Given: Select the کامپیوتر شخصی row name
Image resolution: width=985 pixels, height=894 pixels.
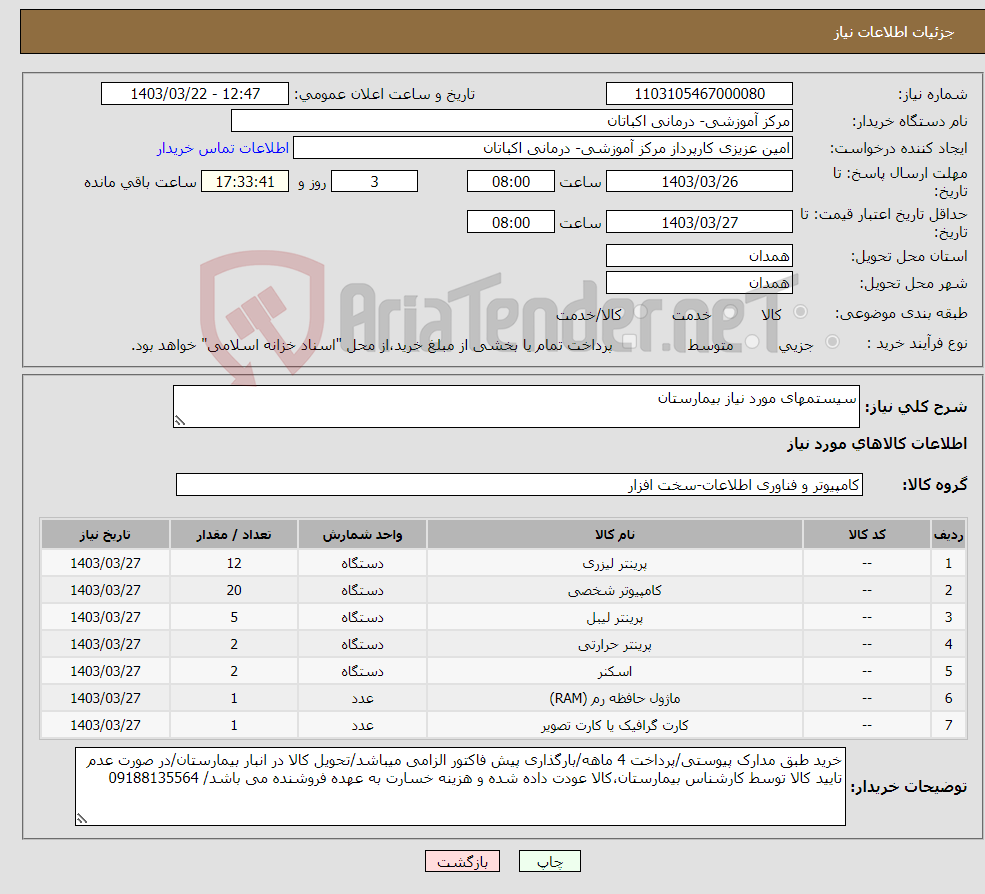Looking at the screenshot, I should tap(615, 591).
